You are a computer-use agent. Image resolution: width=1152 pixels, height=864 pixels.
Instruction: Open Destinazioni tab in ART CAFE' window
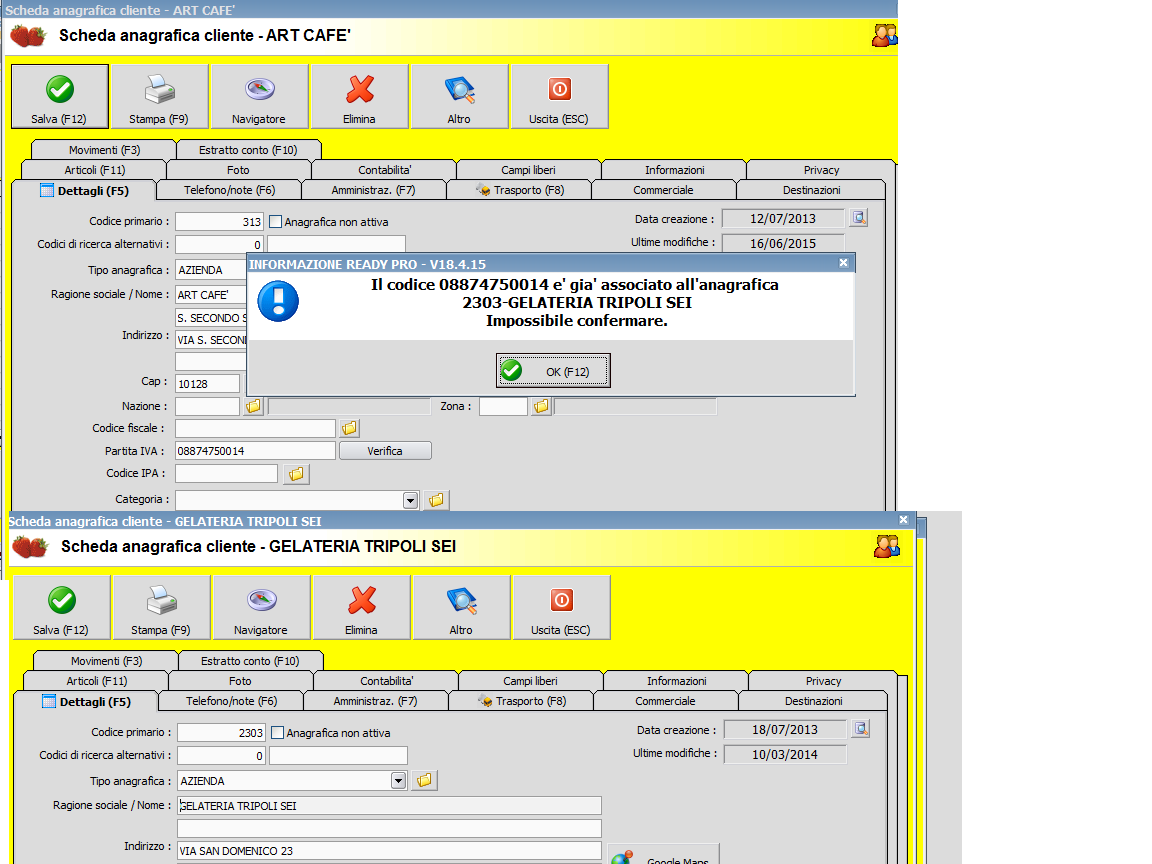coord(811,190)
